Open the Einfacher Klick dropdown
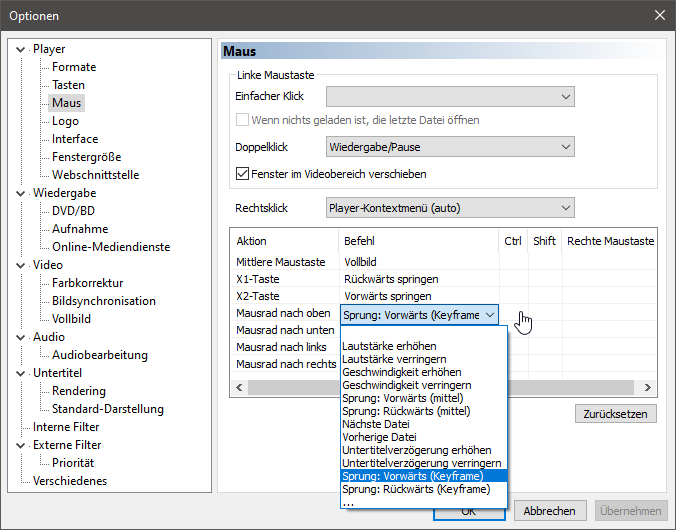 450,97
